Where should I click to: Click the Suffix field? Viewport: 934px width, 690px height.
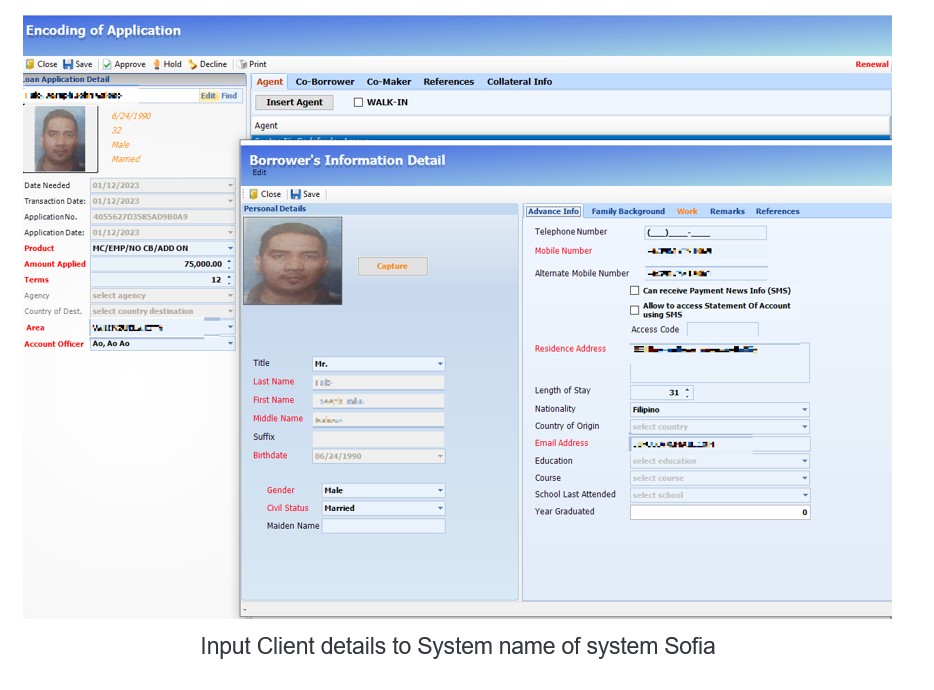[x=378, y=438]
